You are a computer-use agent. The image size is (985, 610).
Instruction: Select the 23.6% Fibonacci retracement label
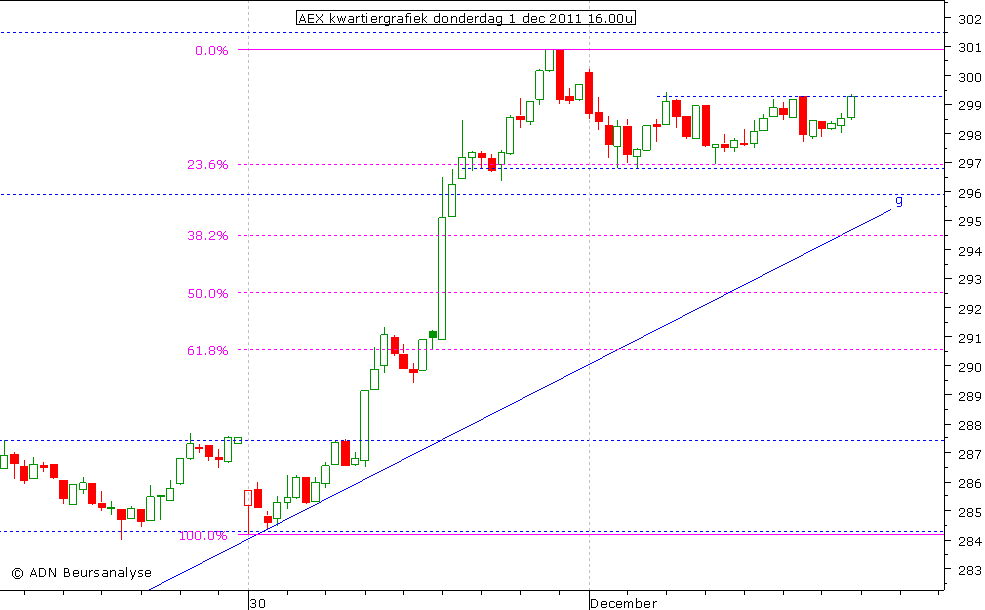tap(209, 163)
